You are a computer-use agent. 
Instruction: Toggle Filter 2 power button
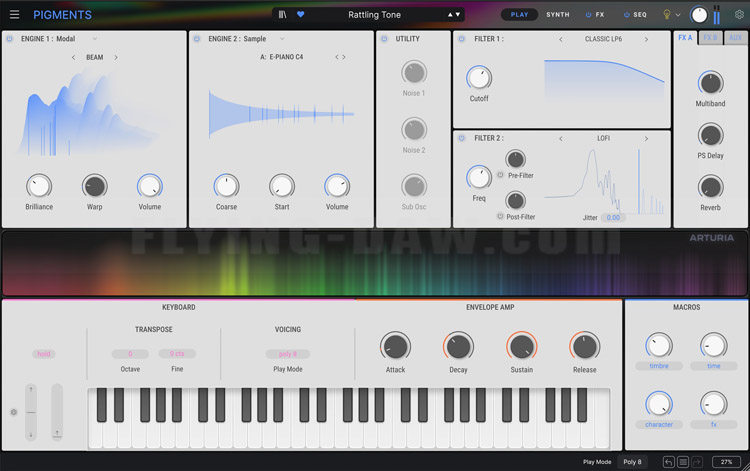[x=462, y=138]
